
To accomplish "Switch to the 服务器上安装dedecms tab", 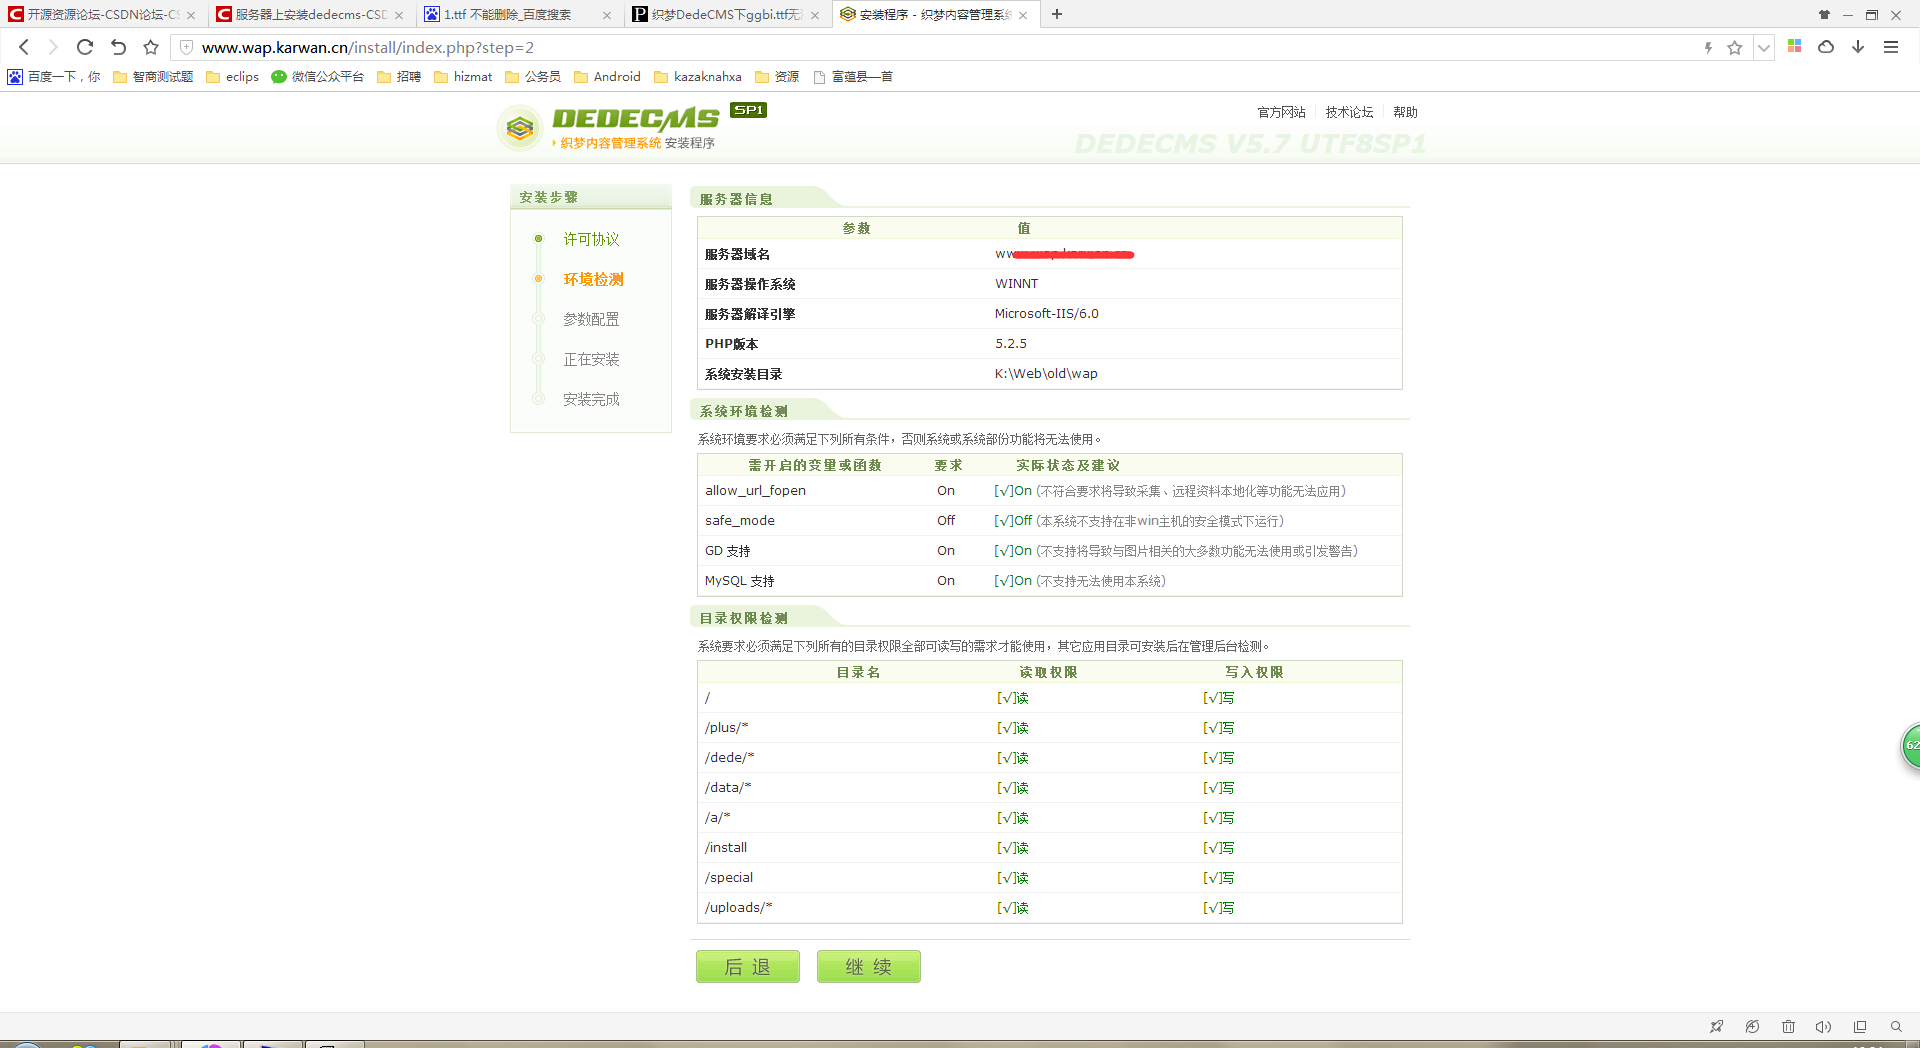I will 310,14.
